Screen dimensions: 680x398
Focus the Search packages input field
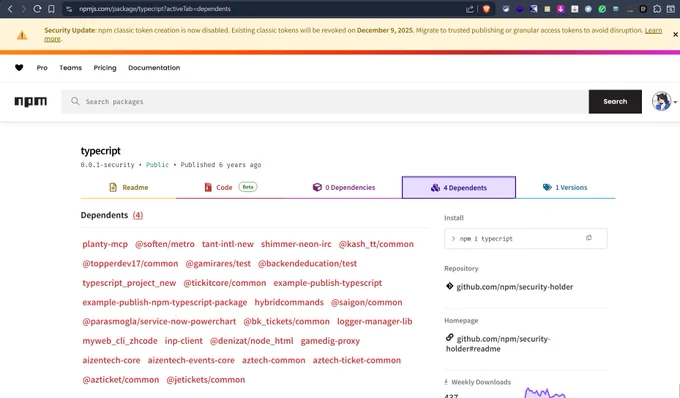tap(325, 101)
